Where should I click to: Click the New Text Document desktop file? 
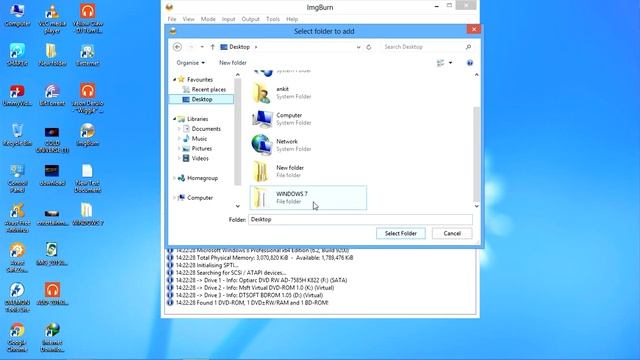coord(87,178)
